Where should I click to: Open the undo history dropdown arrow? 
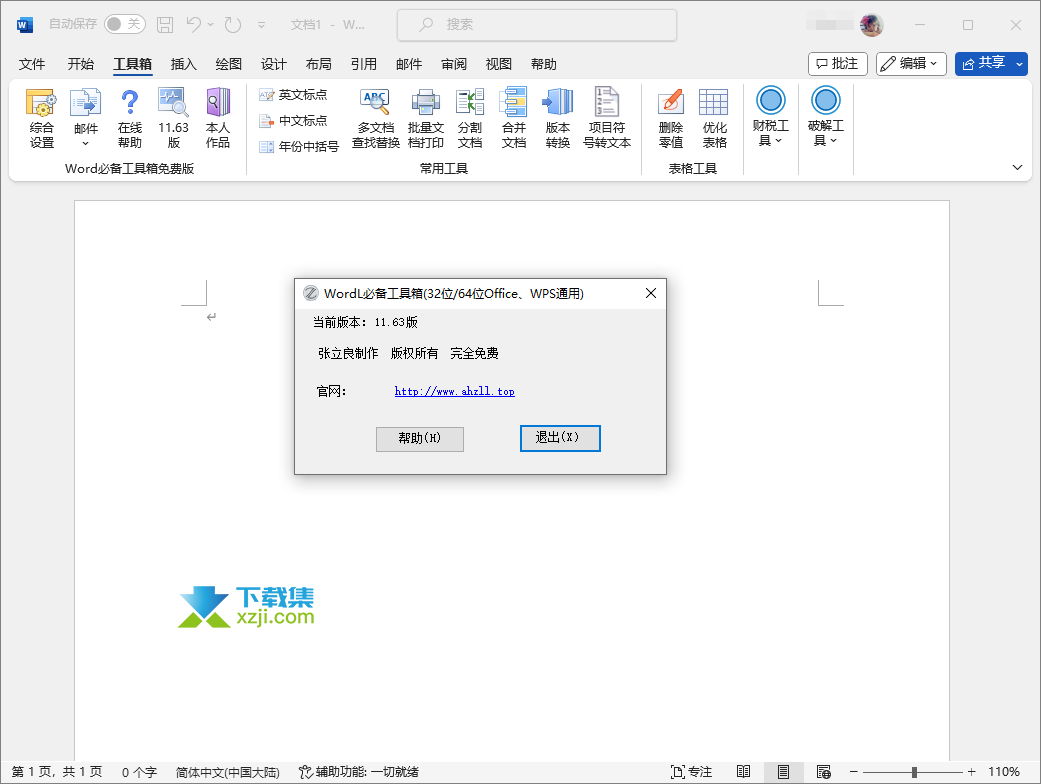click(210, 25)
